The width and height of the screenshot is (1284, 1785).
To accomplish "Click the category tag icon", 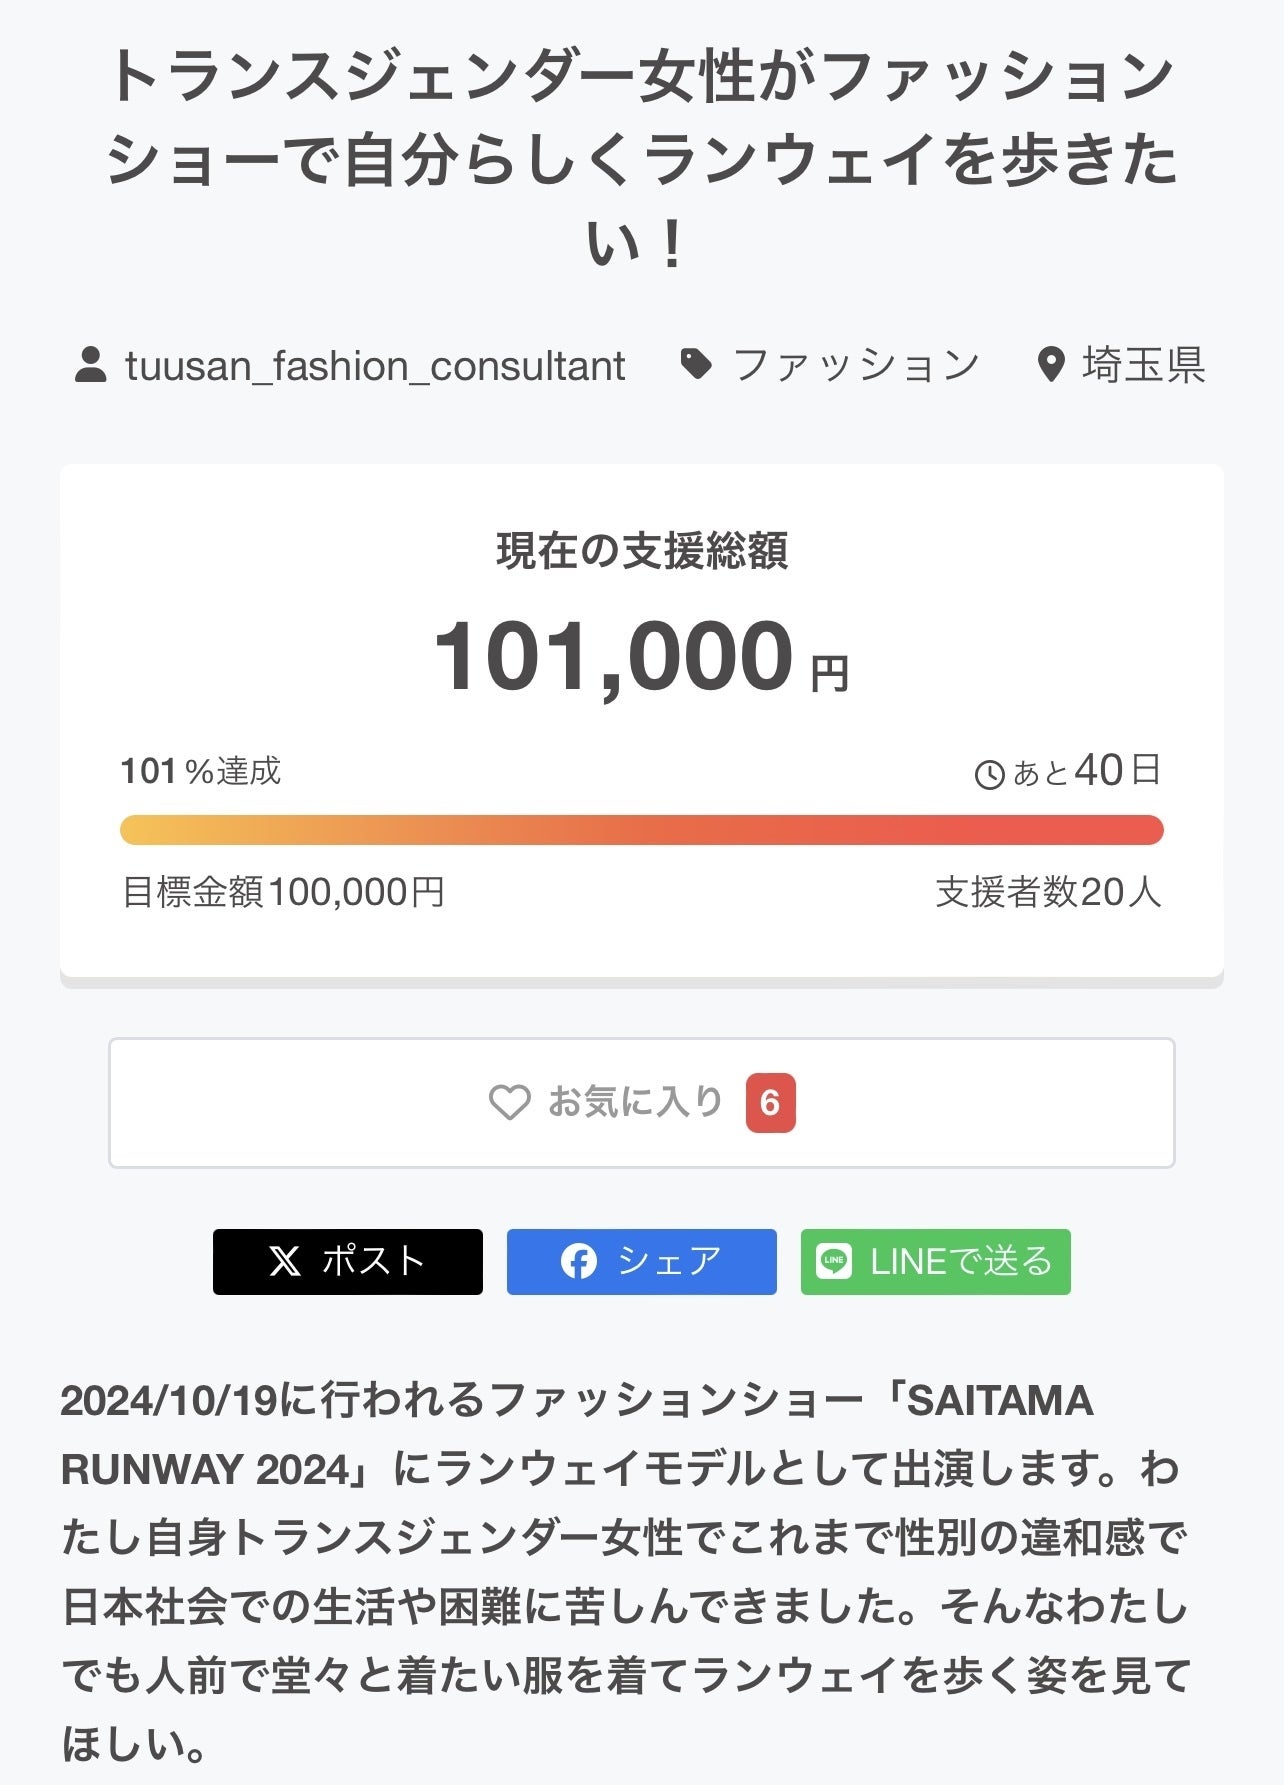I will [x=696, y=364].
